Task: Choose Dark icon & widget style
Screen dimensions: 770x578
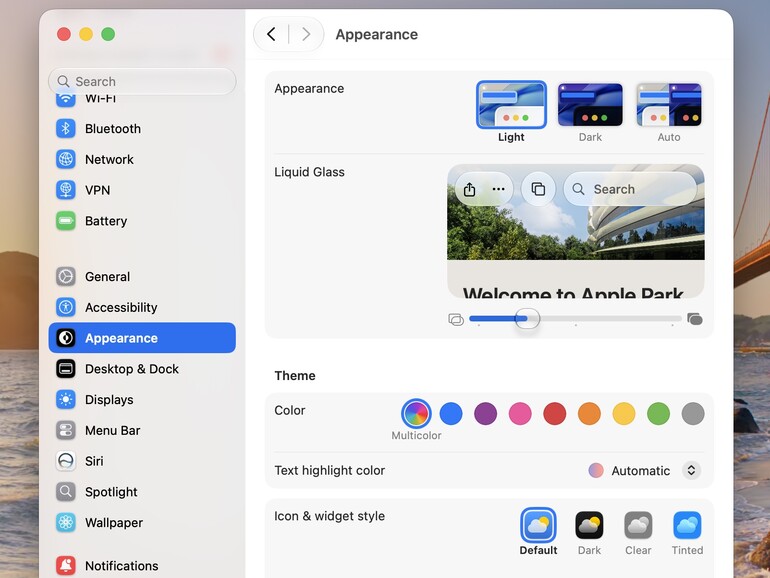Action: 589,525
